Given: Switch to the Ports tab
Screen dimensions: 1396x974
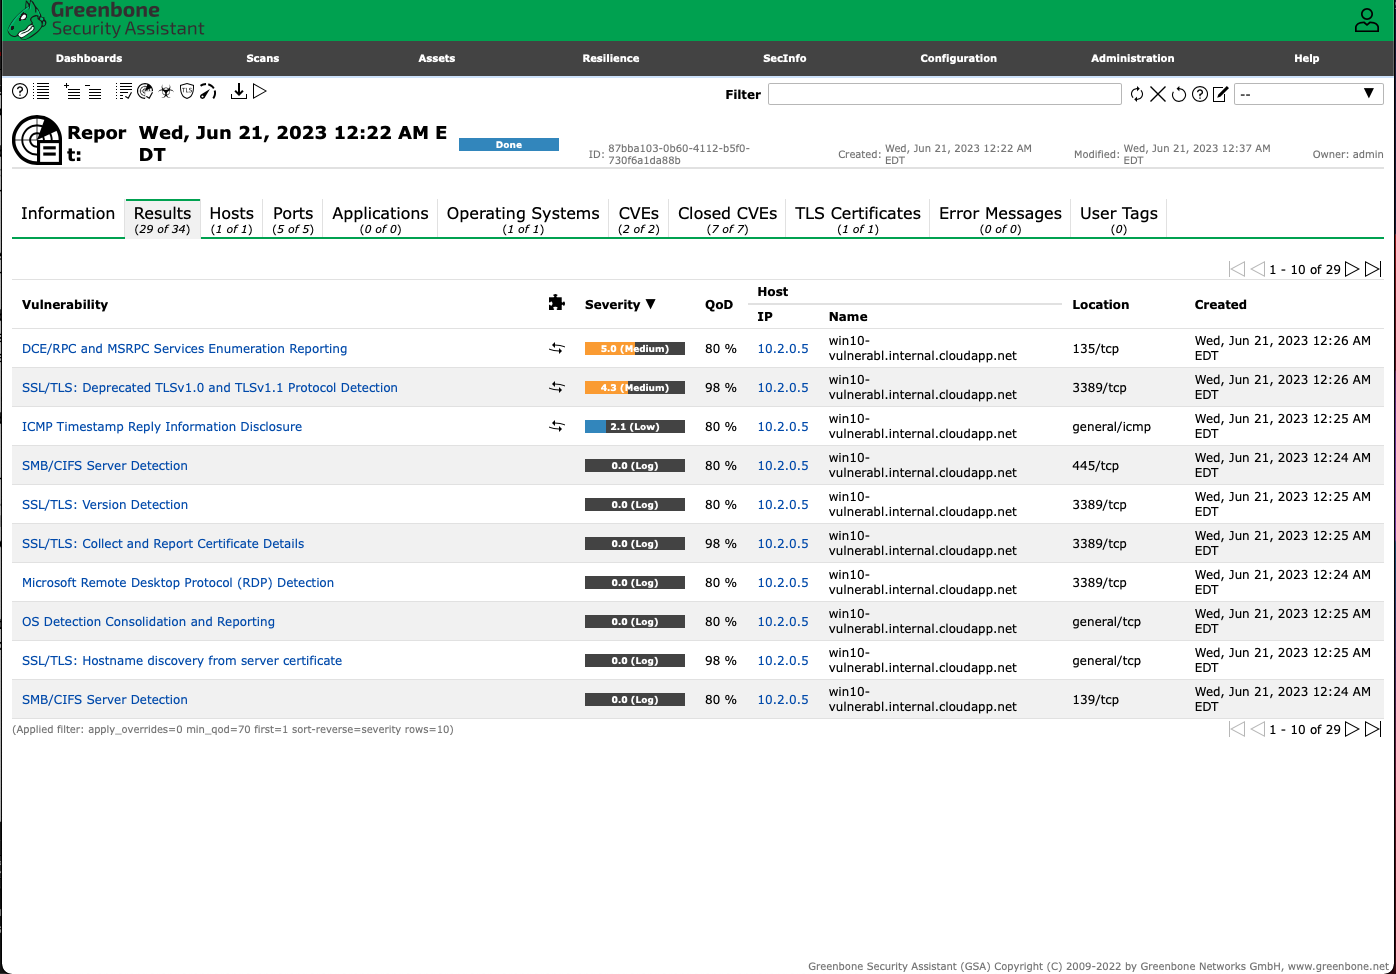Looking at the screenshot, I should (293, 218).
